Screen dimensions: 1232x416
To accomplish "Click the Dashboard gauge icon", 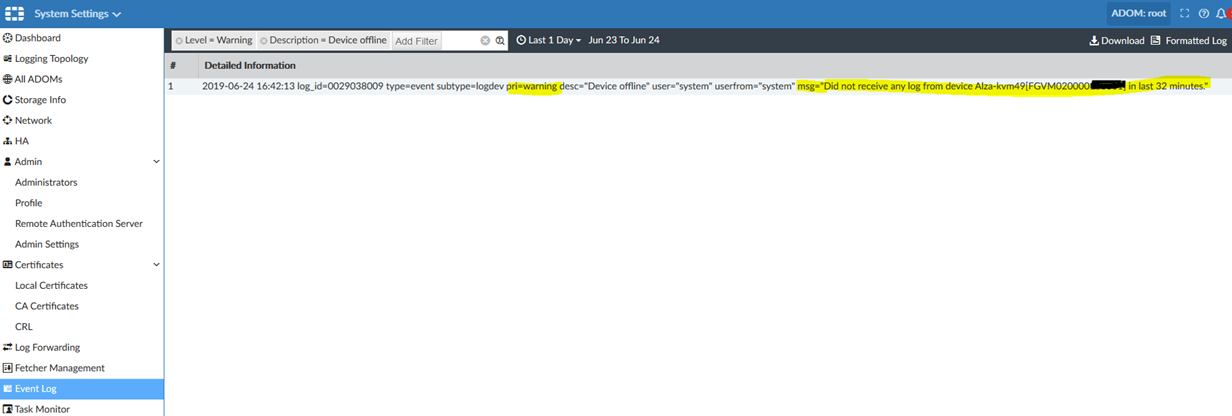I will (x=7, y=38).
